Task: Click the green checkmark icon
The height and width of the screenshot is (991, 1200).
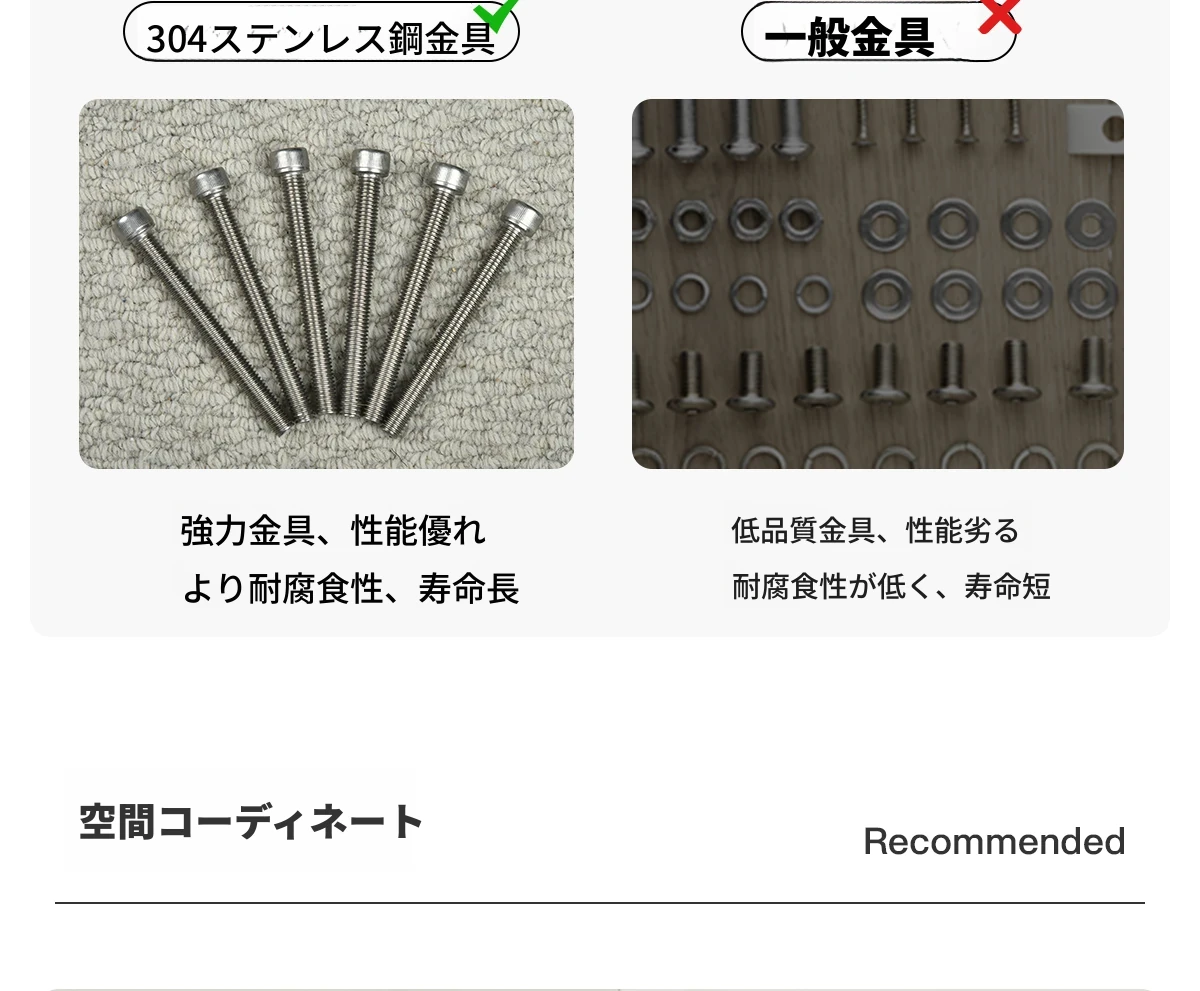Action: 496,14
